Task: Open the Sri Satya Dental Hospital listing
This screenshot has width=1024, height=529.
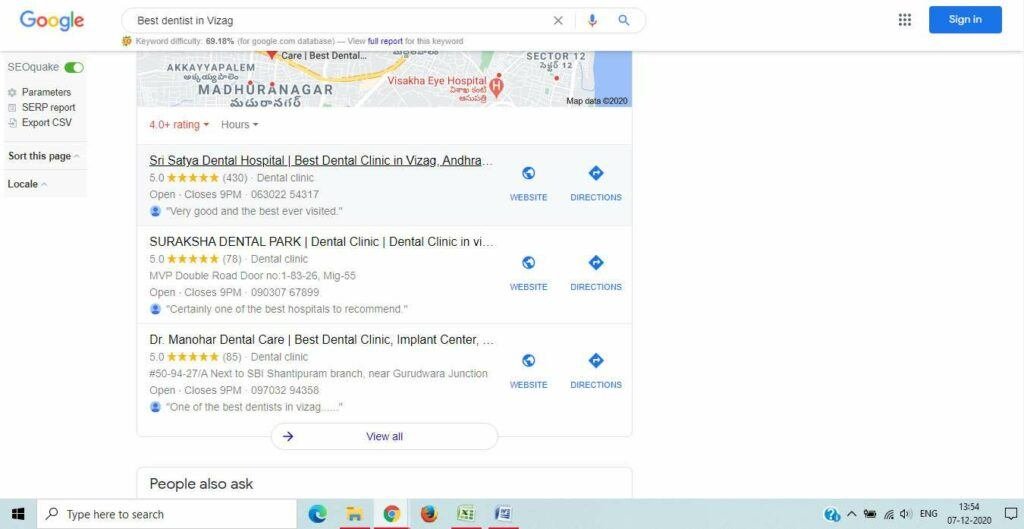Action: pyautogui.click(x=321, y=161)
